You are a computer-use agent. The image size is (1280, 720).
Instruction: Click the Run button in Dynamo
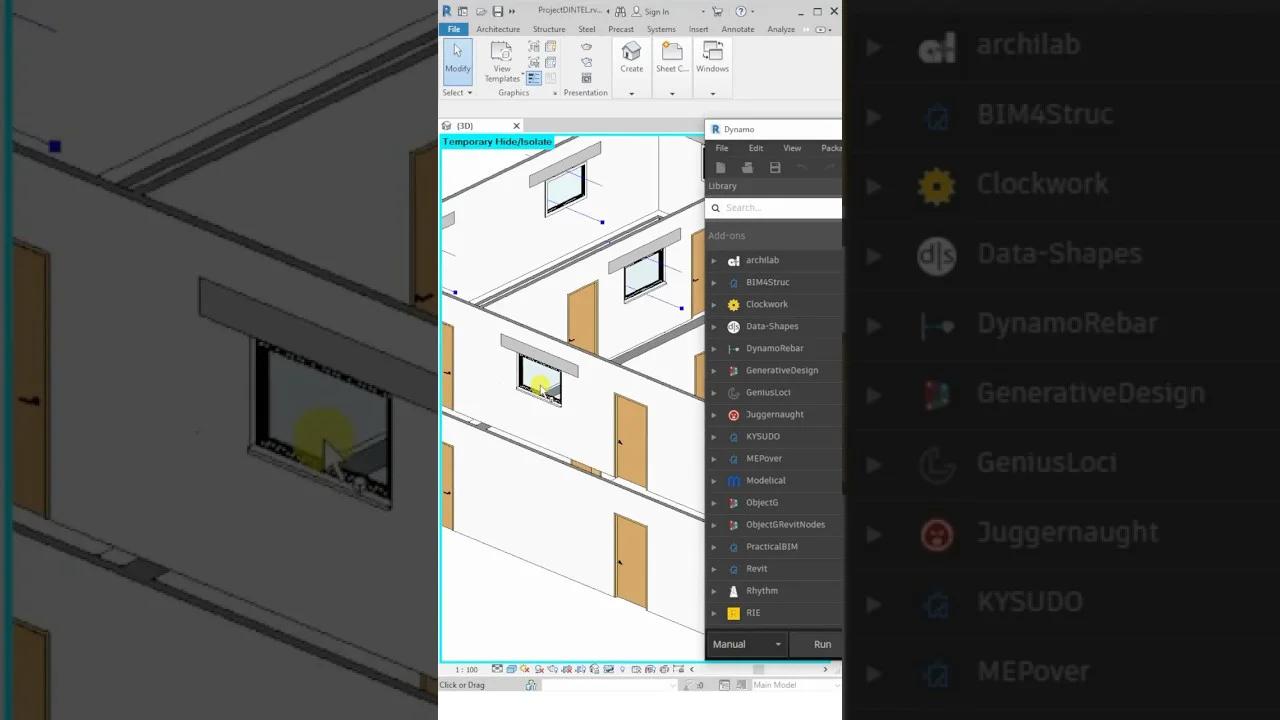tap(816, 644)
